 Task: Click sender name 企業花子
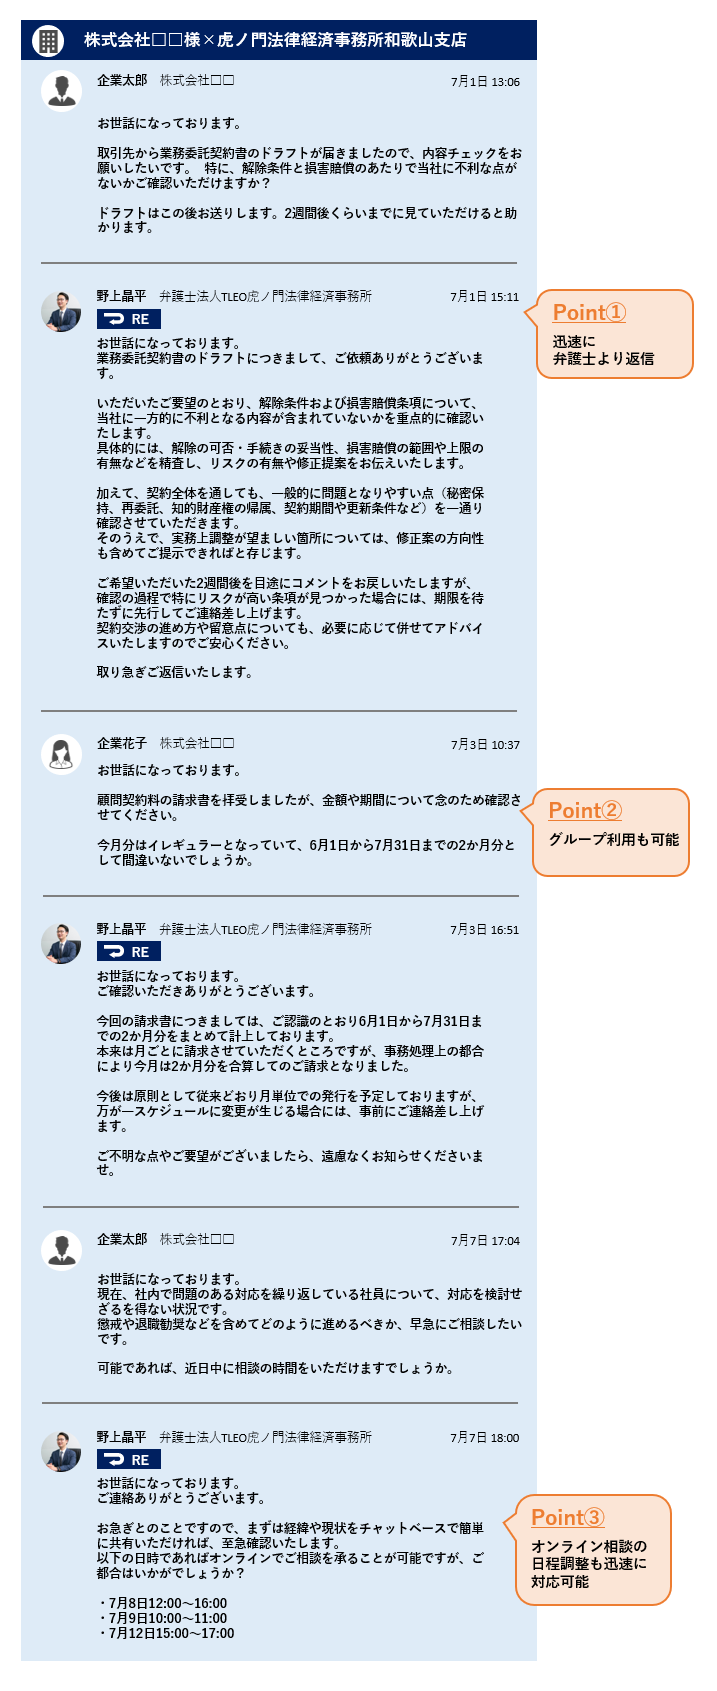tap(122, 743)
